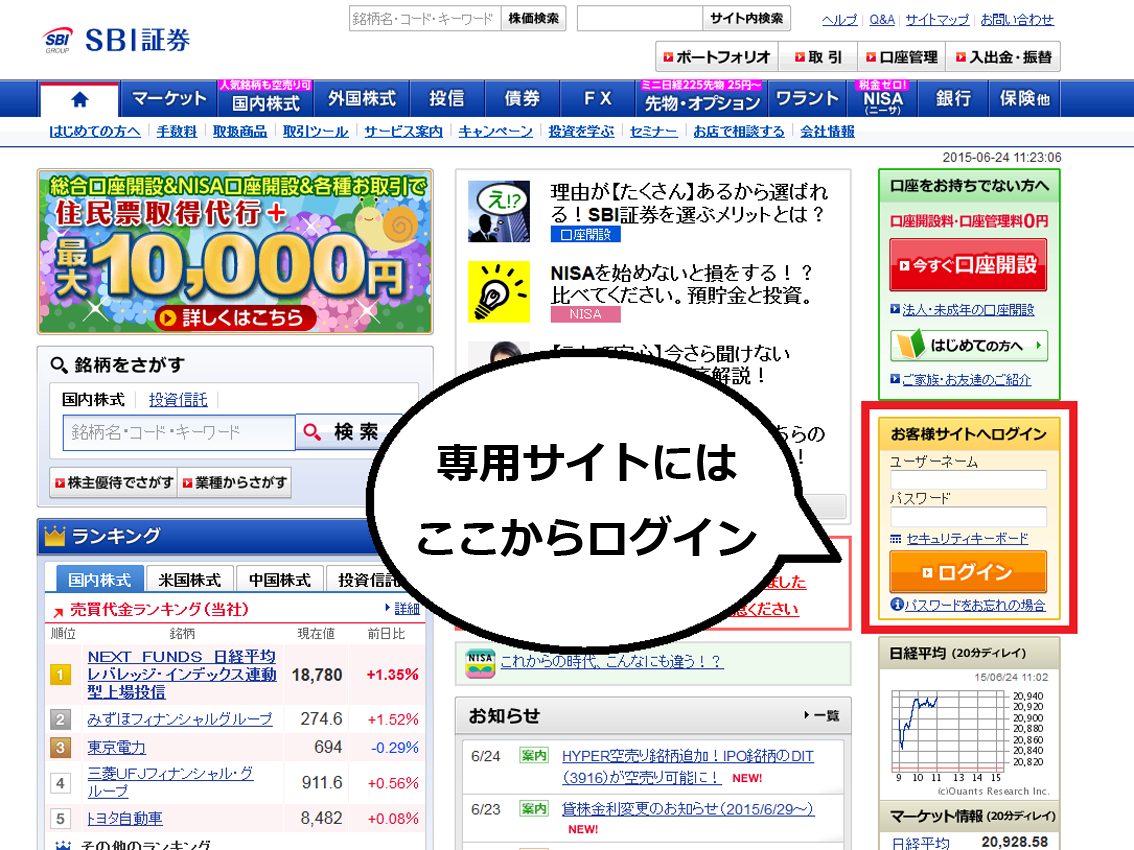Screen dimensions: 1134x850
Task: Click the light bulb NISA thumbnail
Action: point(498,292)
